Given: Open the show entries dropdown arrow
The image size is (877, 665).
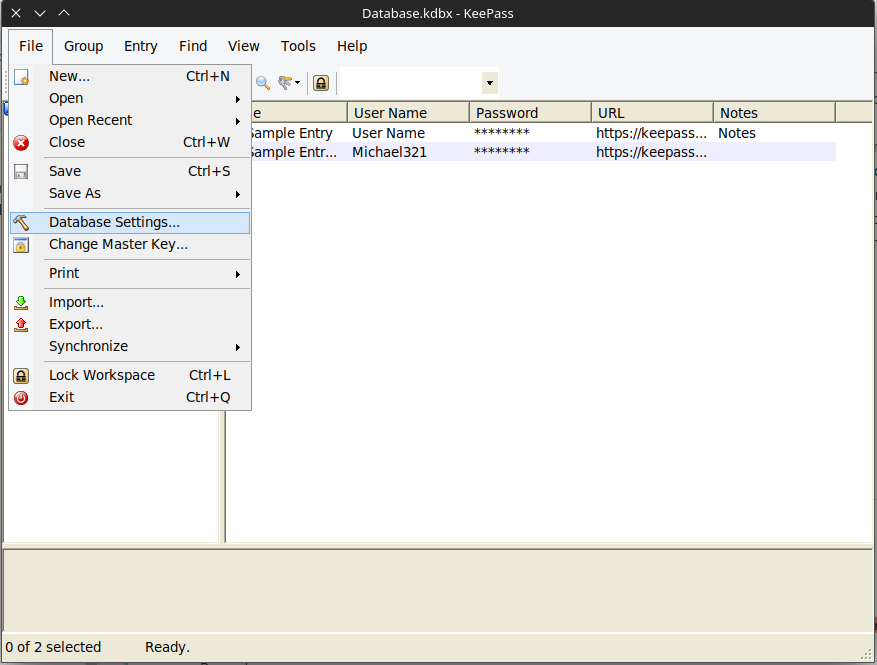Looking at the screenshot, I should coord(298,83).
